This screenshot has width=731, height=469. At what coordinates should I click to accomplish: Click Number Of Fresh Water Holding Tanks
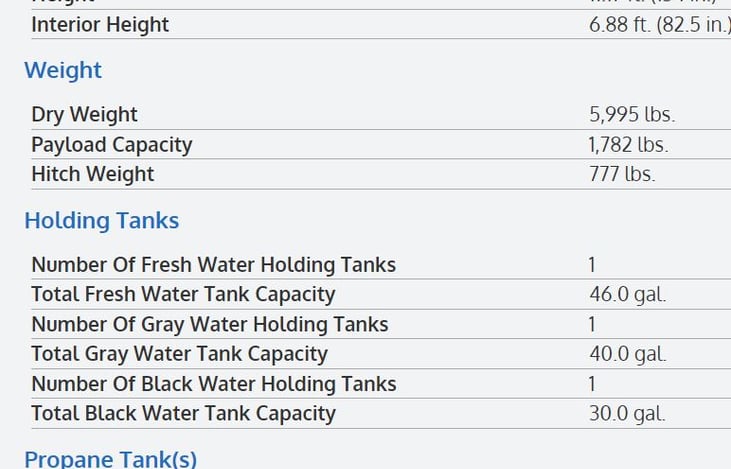(x=214, y=265)
